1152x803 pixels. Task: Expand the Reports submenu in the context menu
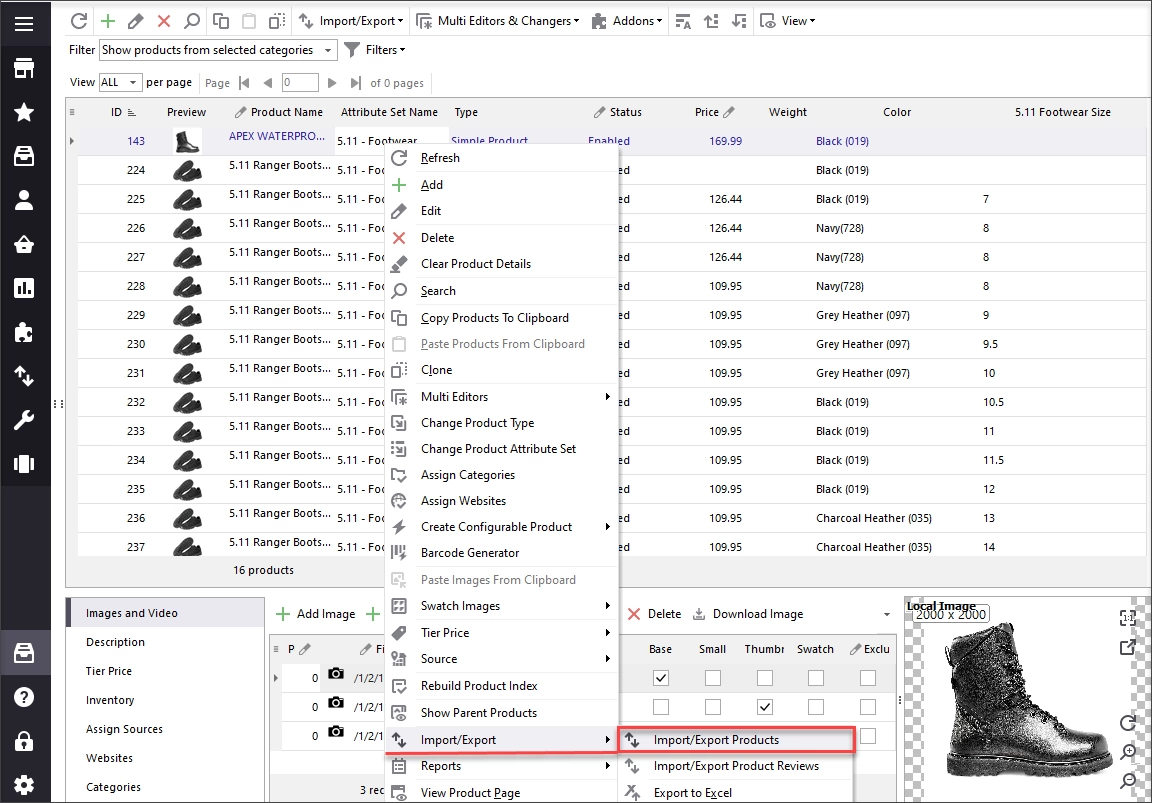(x=503, y=766)
